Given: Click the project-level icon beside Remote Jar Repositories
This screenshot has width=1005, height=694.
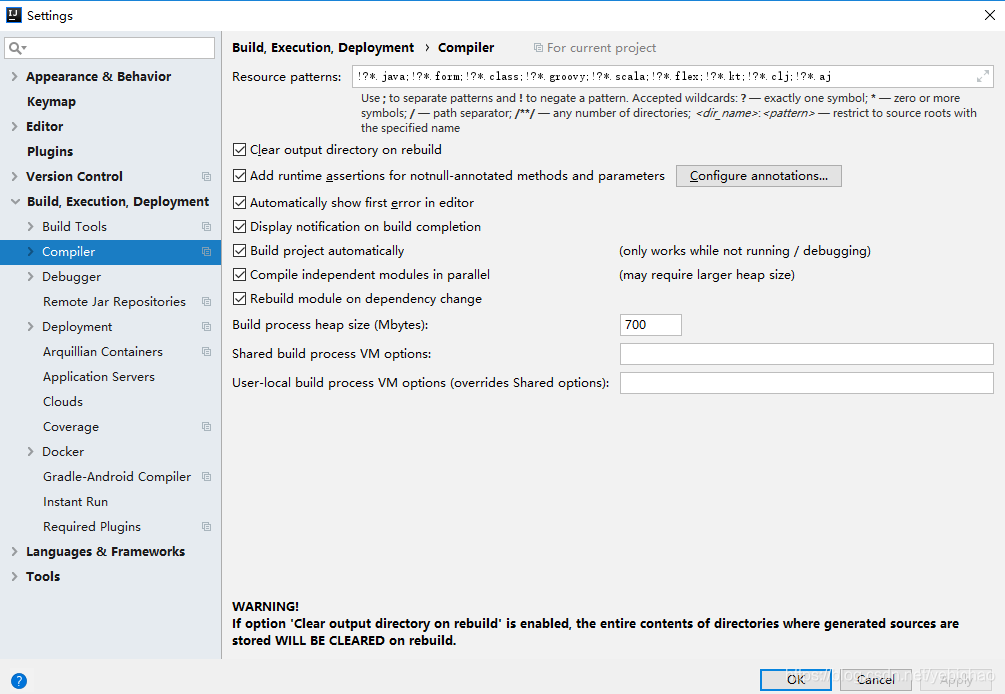Looking at the screenshot, I should 206,301.
